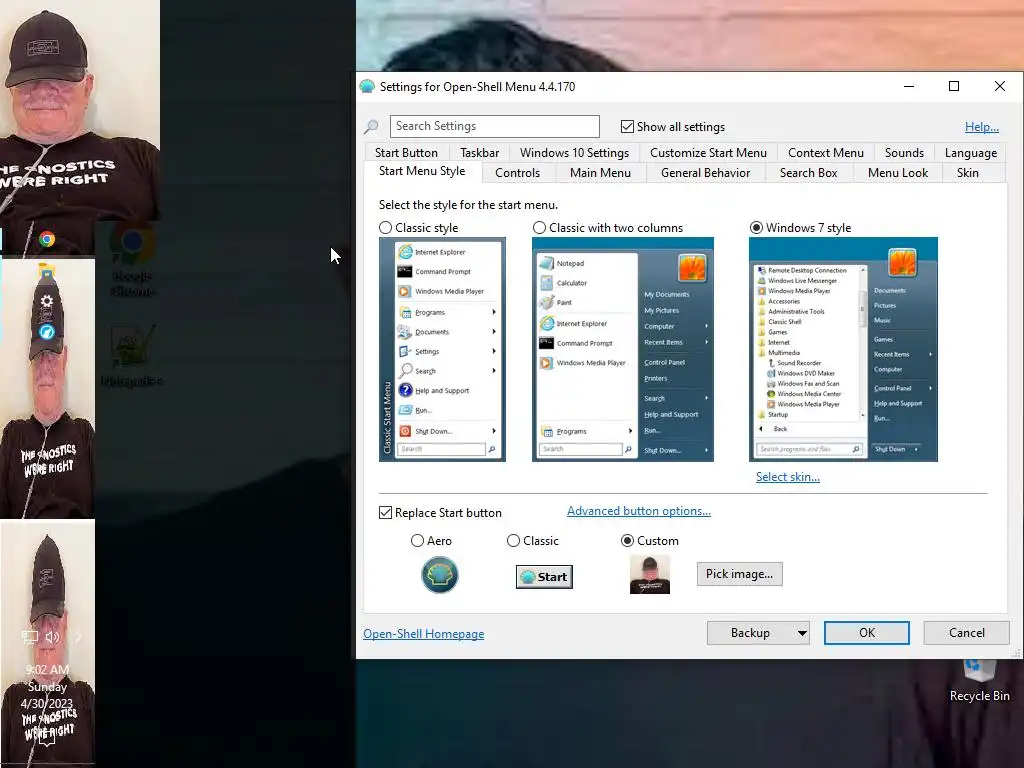
Task: Click the volume speaker tray icon
Action: (x=53, y=637)
